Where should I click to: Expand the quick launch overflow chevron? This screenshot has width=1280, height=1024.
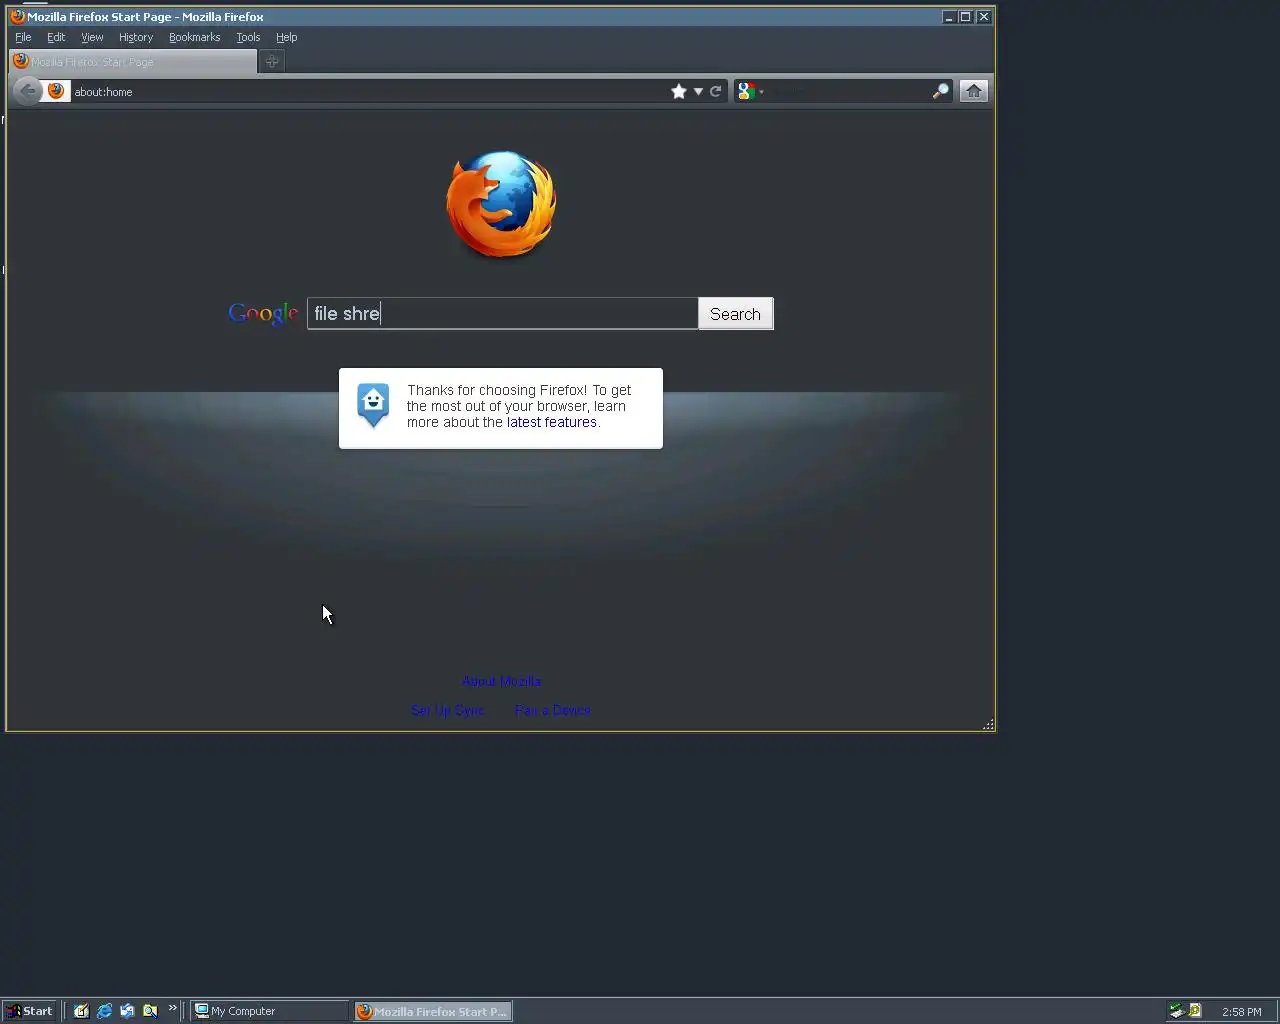click(x=172, y=1008)
